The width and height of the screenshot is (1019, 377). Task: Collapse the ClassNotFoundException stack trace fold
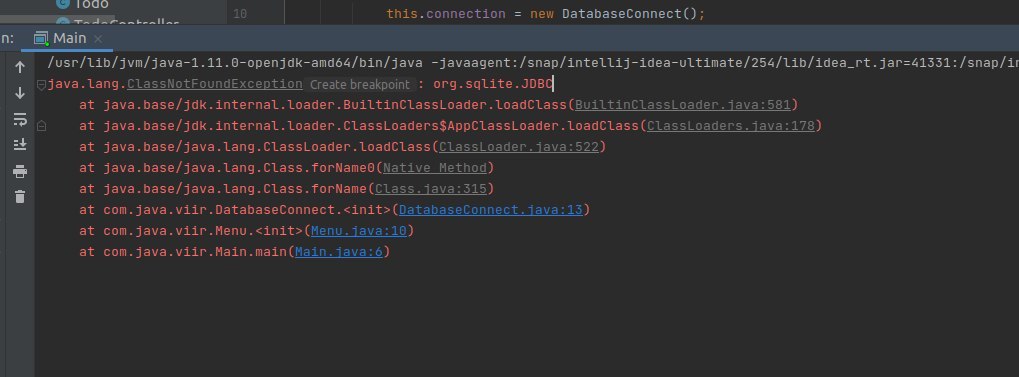[x=42, y=84]
